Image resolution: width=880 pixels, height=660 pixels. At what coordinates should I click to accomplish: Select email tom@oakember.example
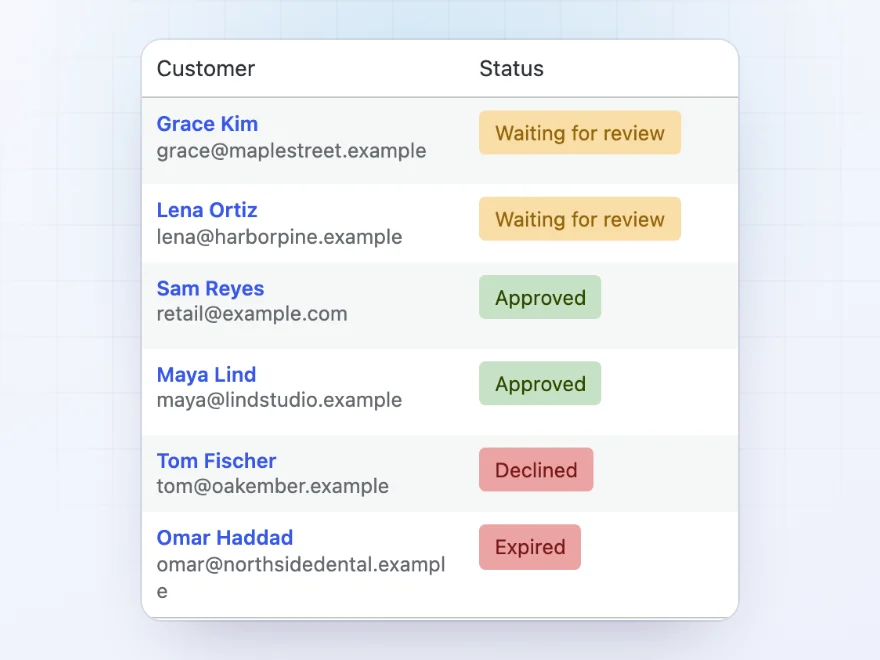click(x=272, y=486)
